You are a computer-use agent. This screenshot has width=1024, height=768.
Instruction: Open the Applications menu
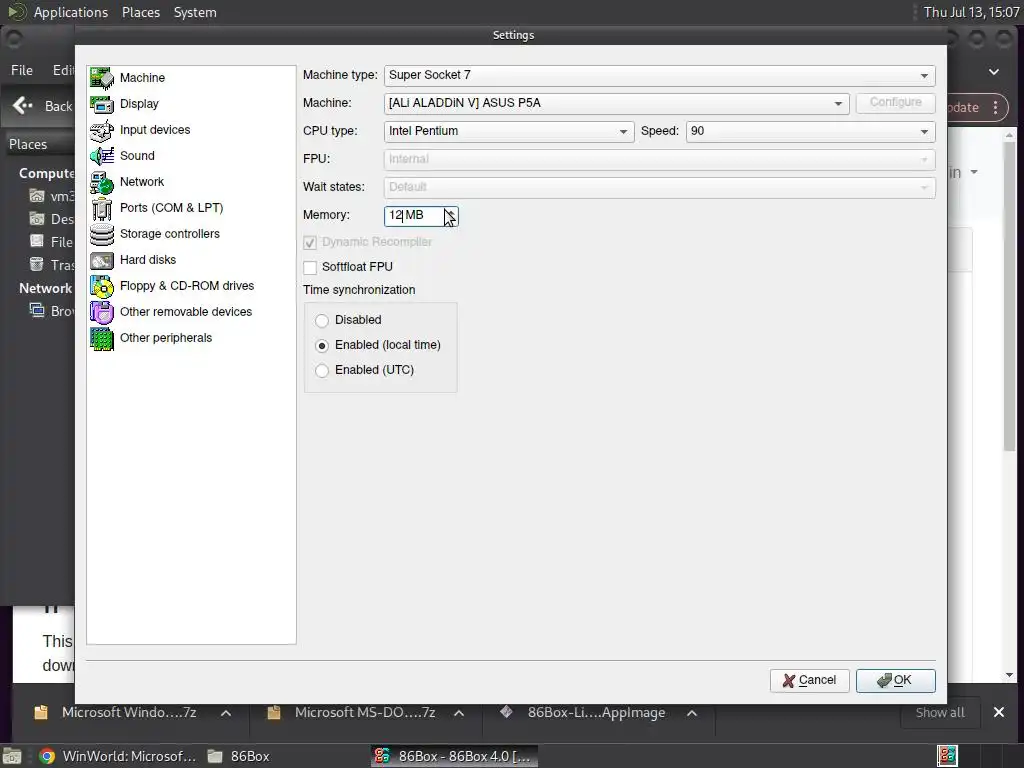coord(71,12)
